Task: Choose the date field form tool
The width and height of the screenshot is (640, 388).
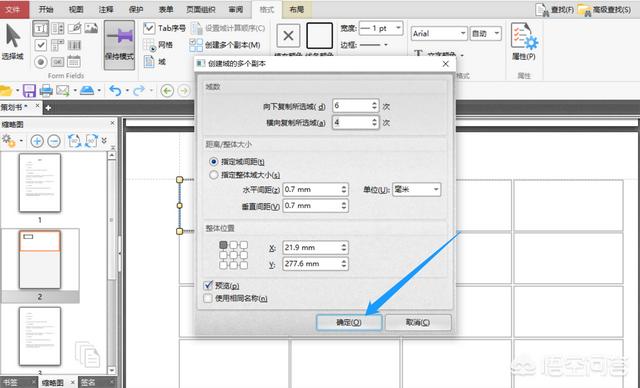Action: tap(74, 62)
